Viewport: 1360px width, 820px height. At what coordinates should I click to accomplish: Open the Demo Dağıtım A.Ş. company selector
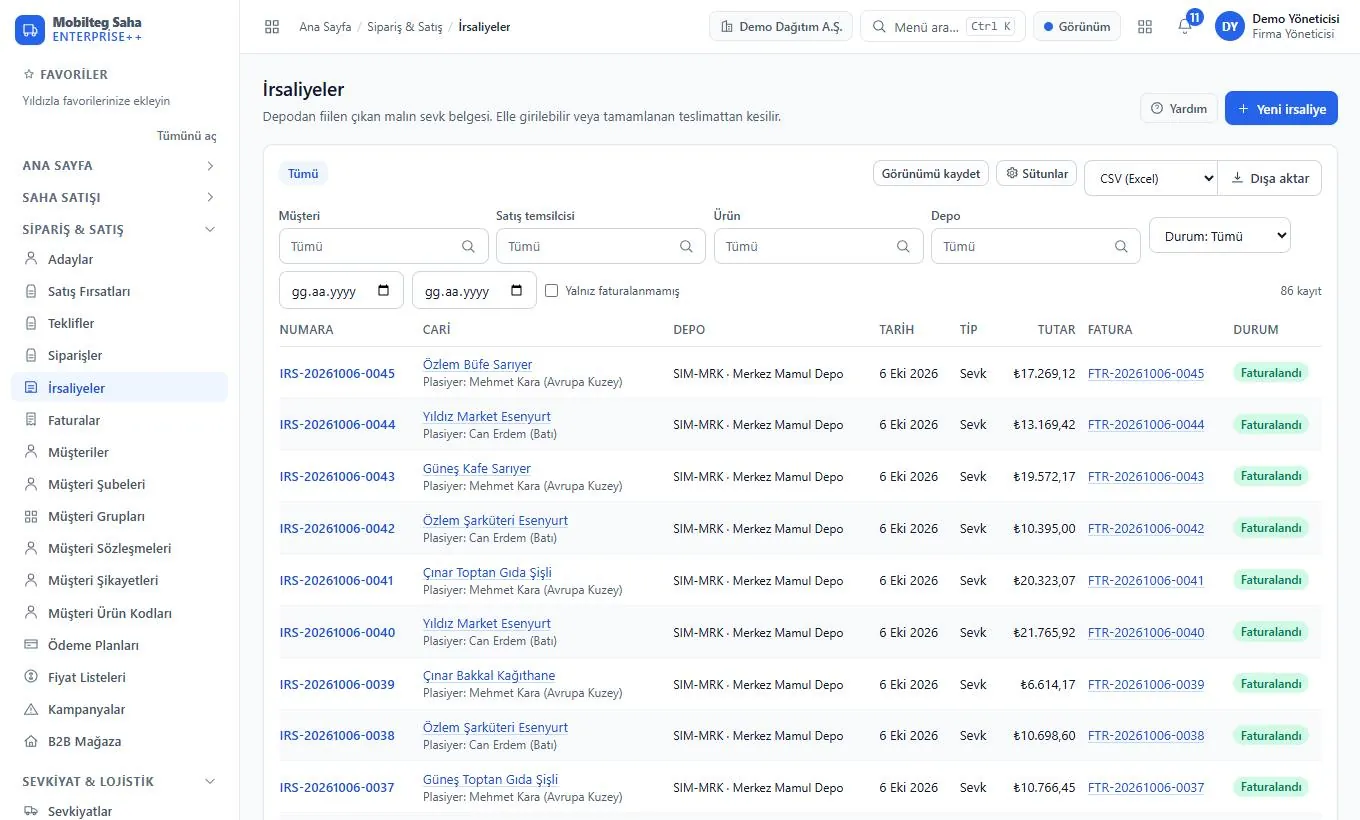pyautogui.click(x=780, y=27)
